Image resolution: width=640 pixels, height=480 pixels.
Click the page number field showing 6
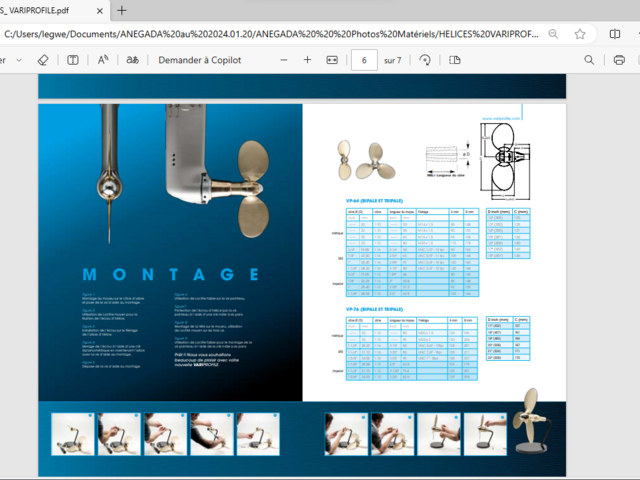pos(364,60)
